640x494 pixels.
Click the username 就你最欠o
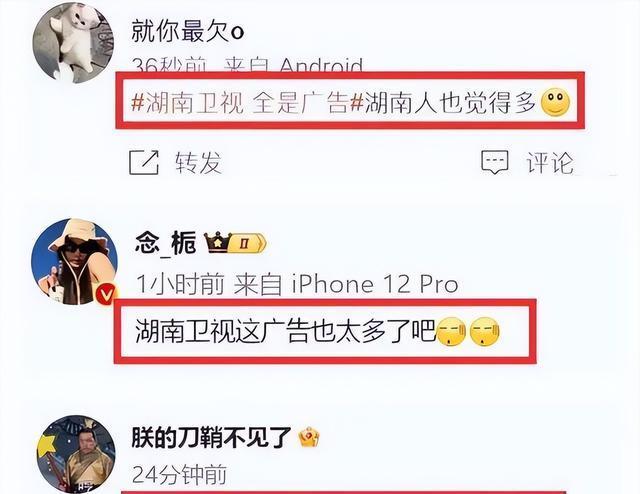click(188, 31)
